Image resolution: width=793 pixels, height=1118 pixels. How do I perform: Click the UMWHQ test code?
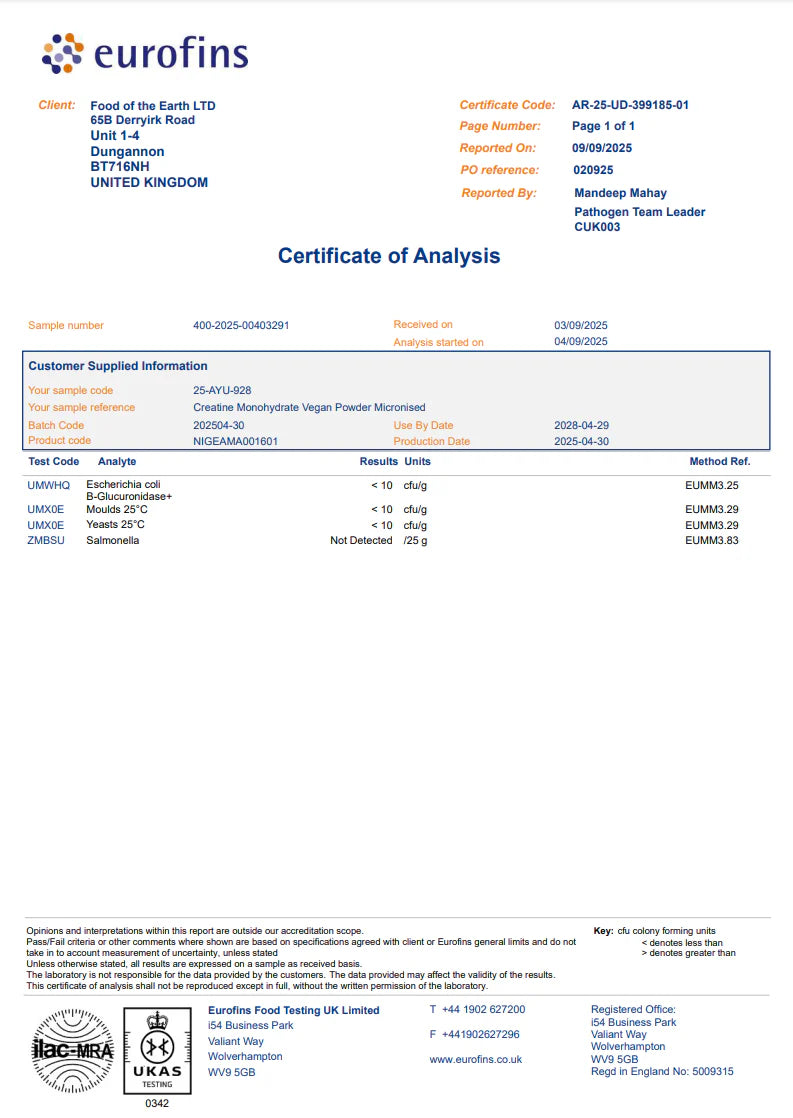[49, 485]
